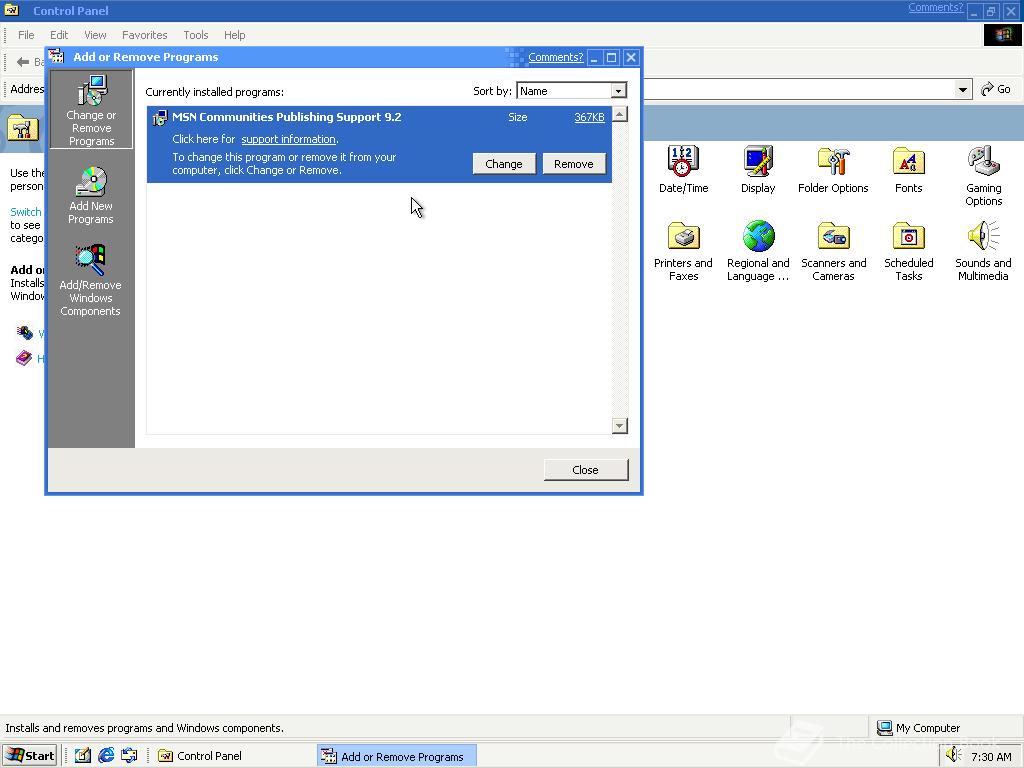Click the Change button for MSN Communities
This screenshot has height=768, width=1024.
[x=504, y=164]
